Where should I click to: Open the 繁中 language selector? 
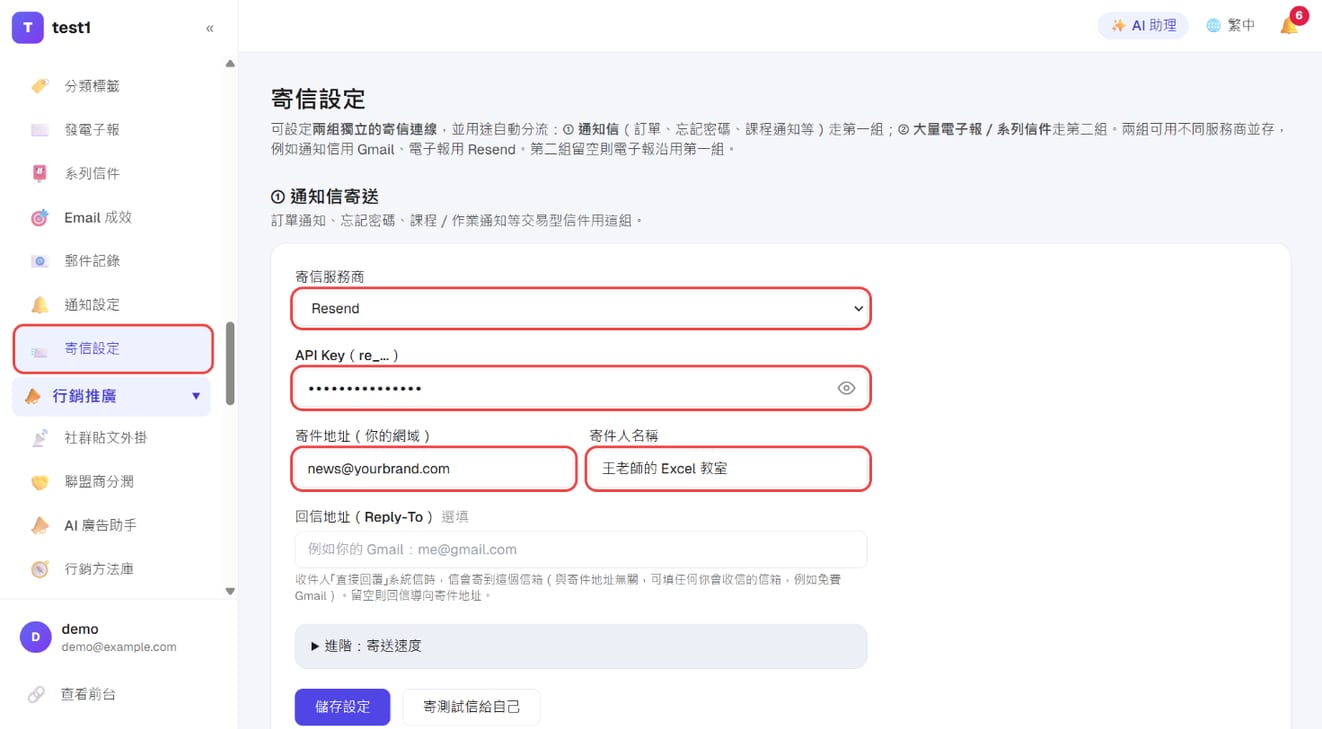pyautogui.click(x=1230, y=26)
